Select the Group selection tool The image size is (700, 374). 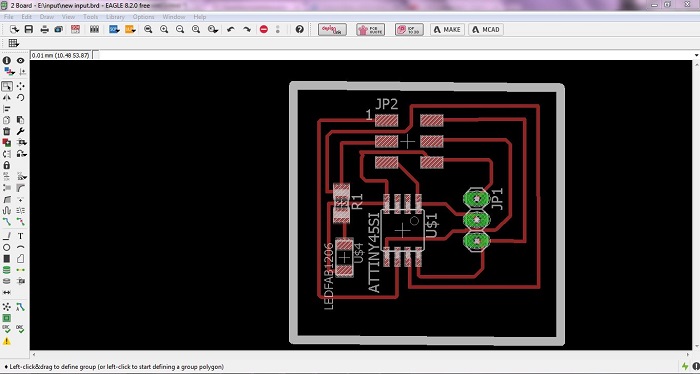click(x=7, y=86)
